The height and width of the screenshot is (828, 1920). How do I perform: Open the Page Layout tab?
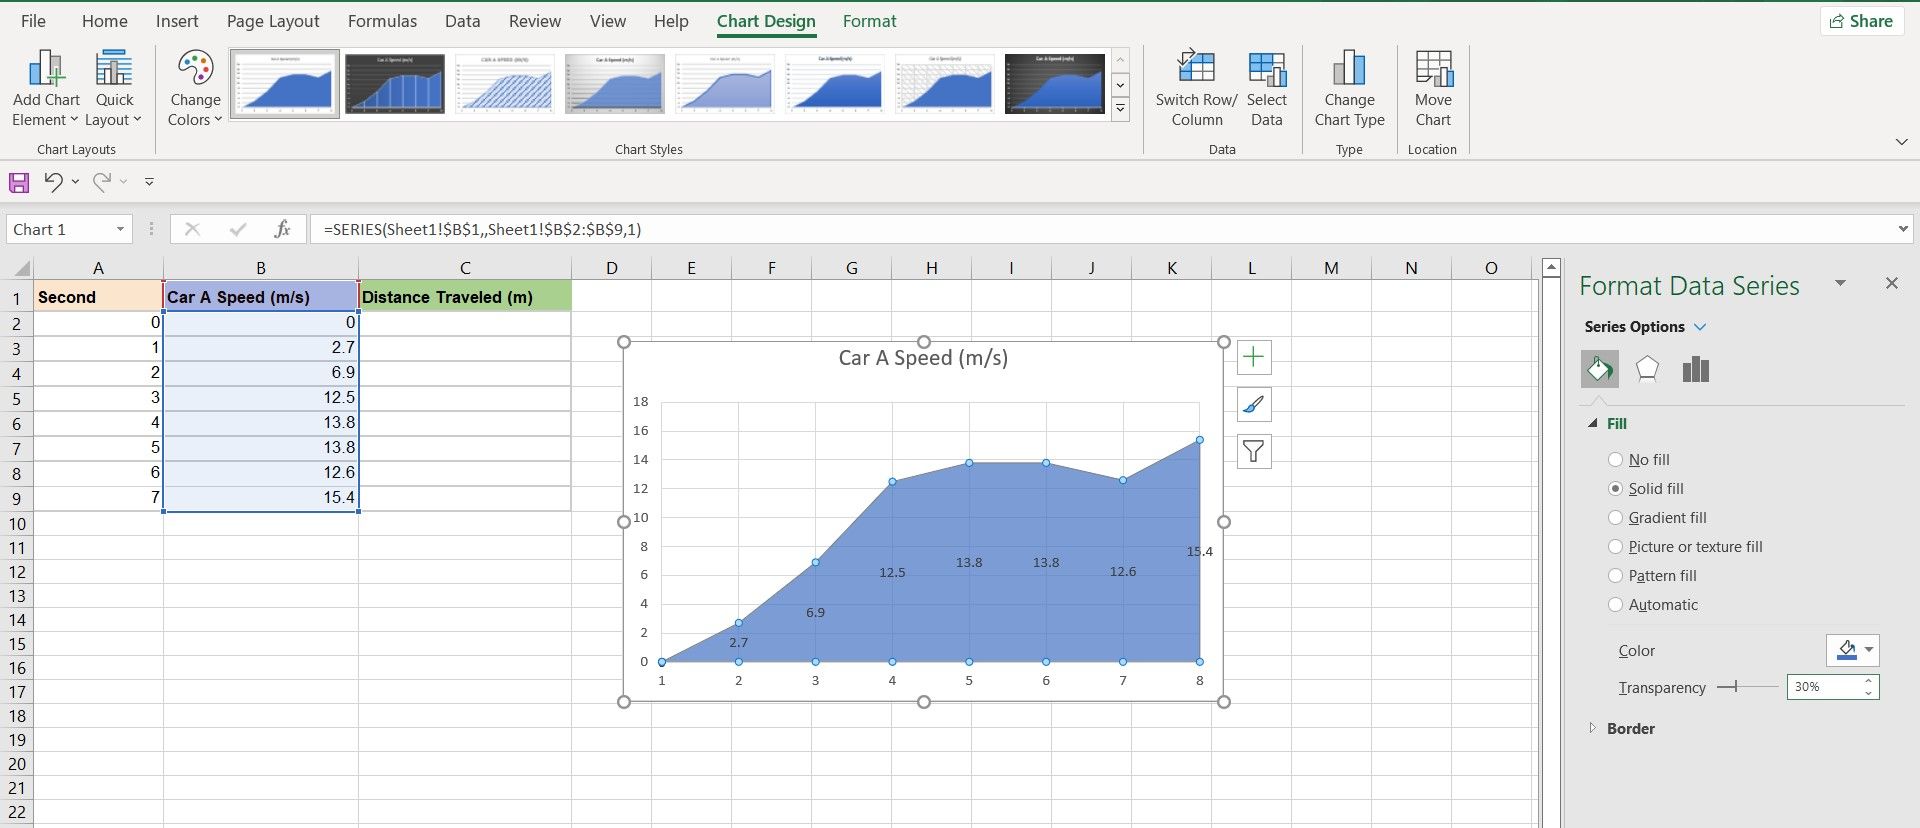[273, 21]
